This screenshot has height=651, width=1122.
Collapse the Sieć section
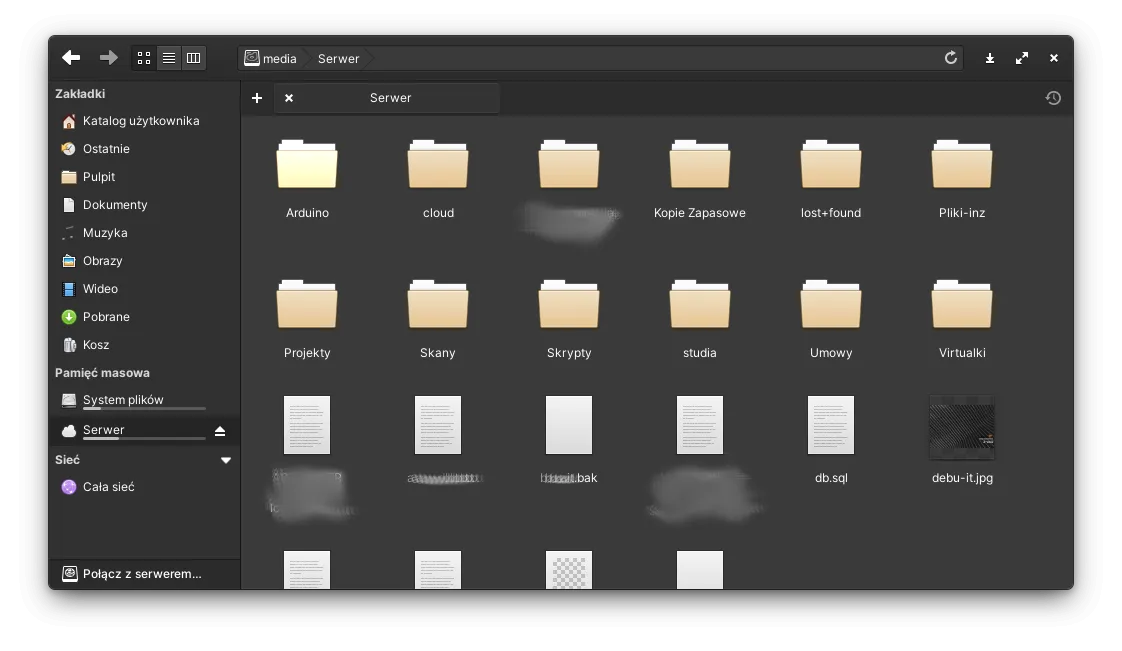(x=226, y=460)
